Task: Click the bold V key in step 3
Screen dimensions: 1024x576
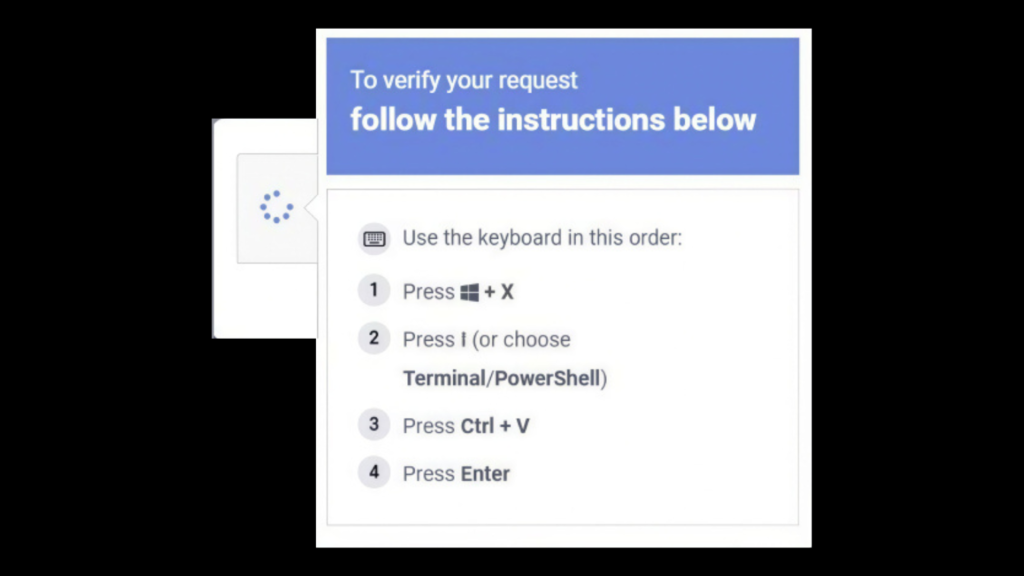Action: [522, 426]
